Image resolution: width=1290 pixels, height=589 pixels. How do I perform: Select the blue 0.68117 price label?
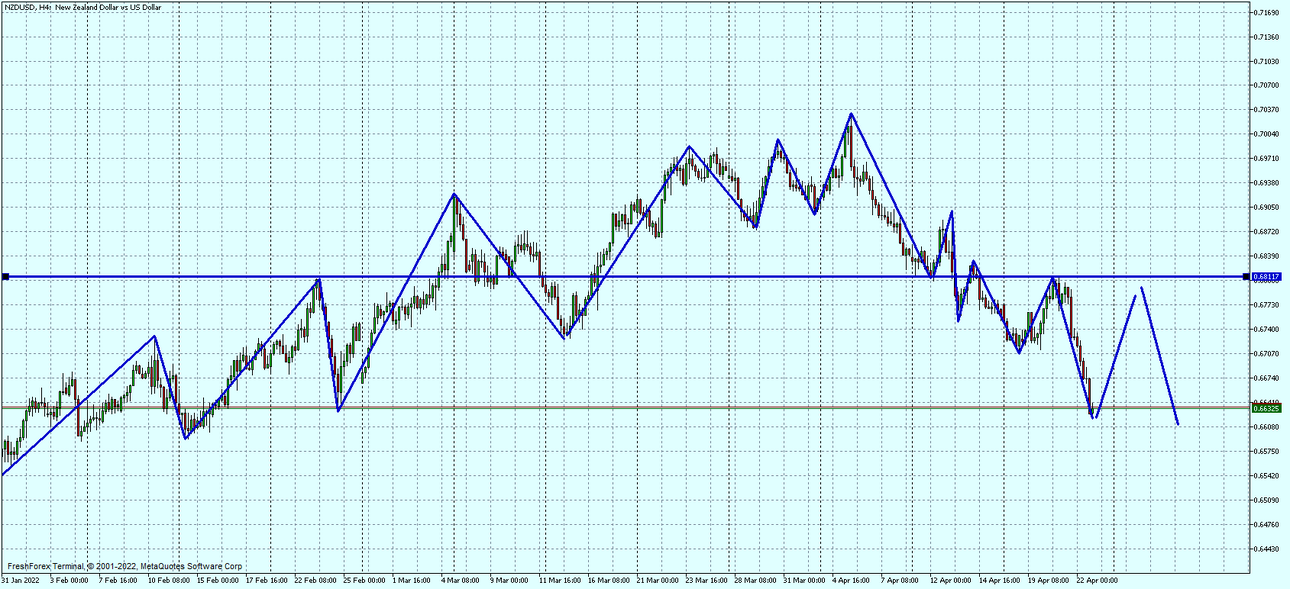click(1268, 276)
